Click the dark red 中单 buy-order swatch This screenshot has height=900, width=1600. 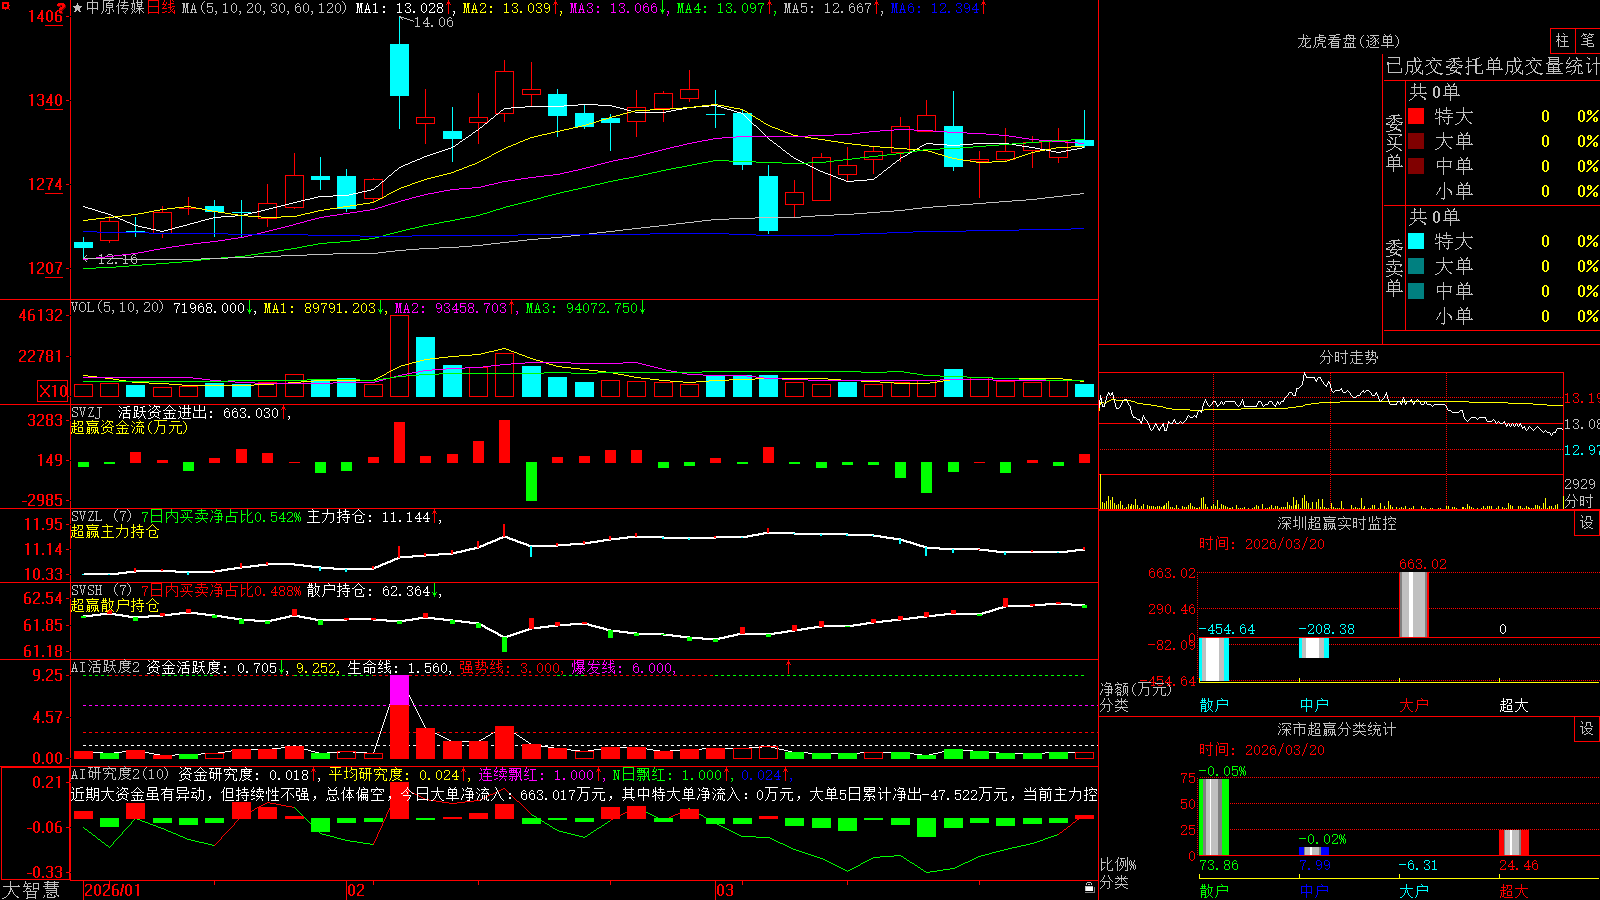tap(1416, 166)
